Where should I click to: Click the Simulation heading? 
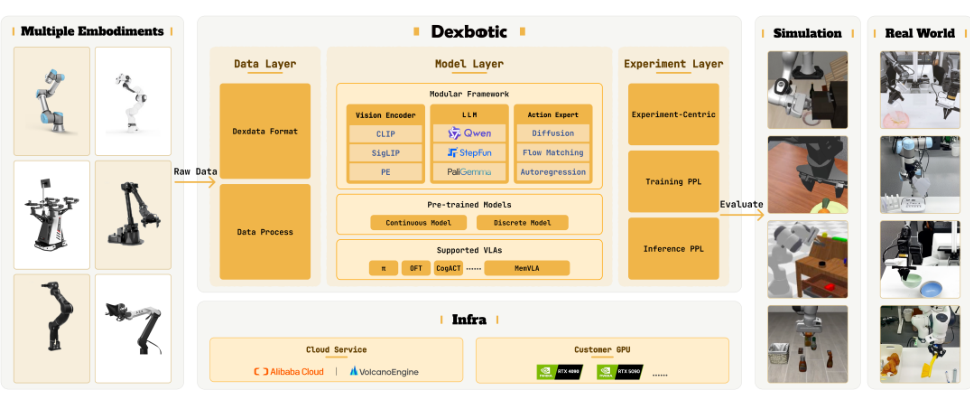click(807, 33)
